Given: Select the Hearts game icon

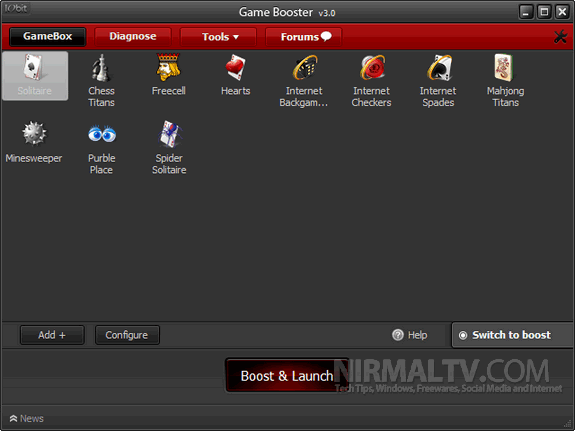Looking at the screenshot, I should pos(235,67).
